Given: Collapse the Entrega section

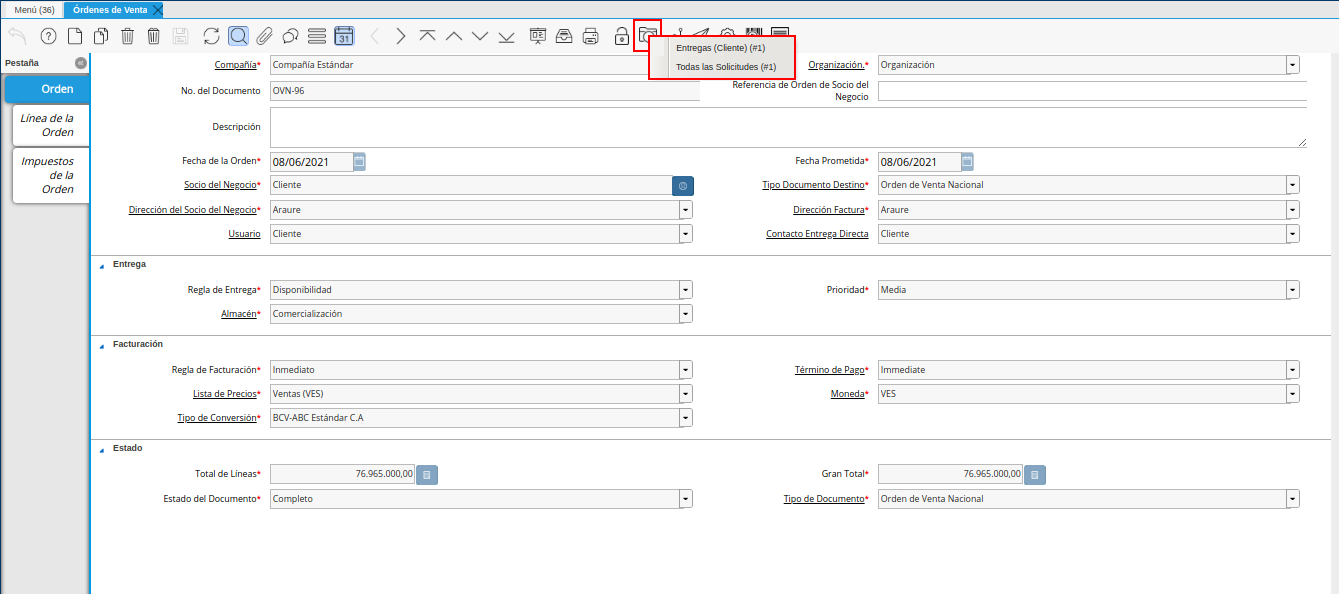Looking at the screenshot, I should tap(101, 265).
